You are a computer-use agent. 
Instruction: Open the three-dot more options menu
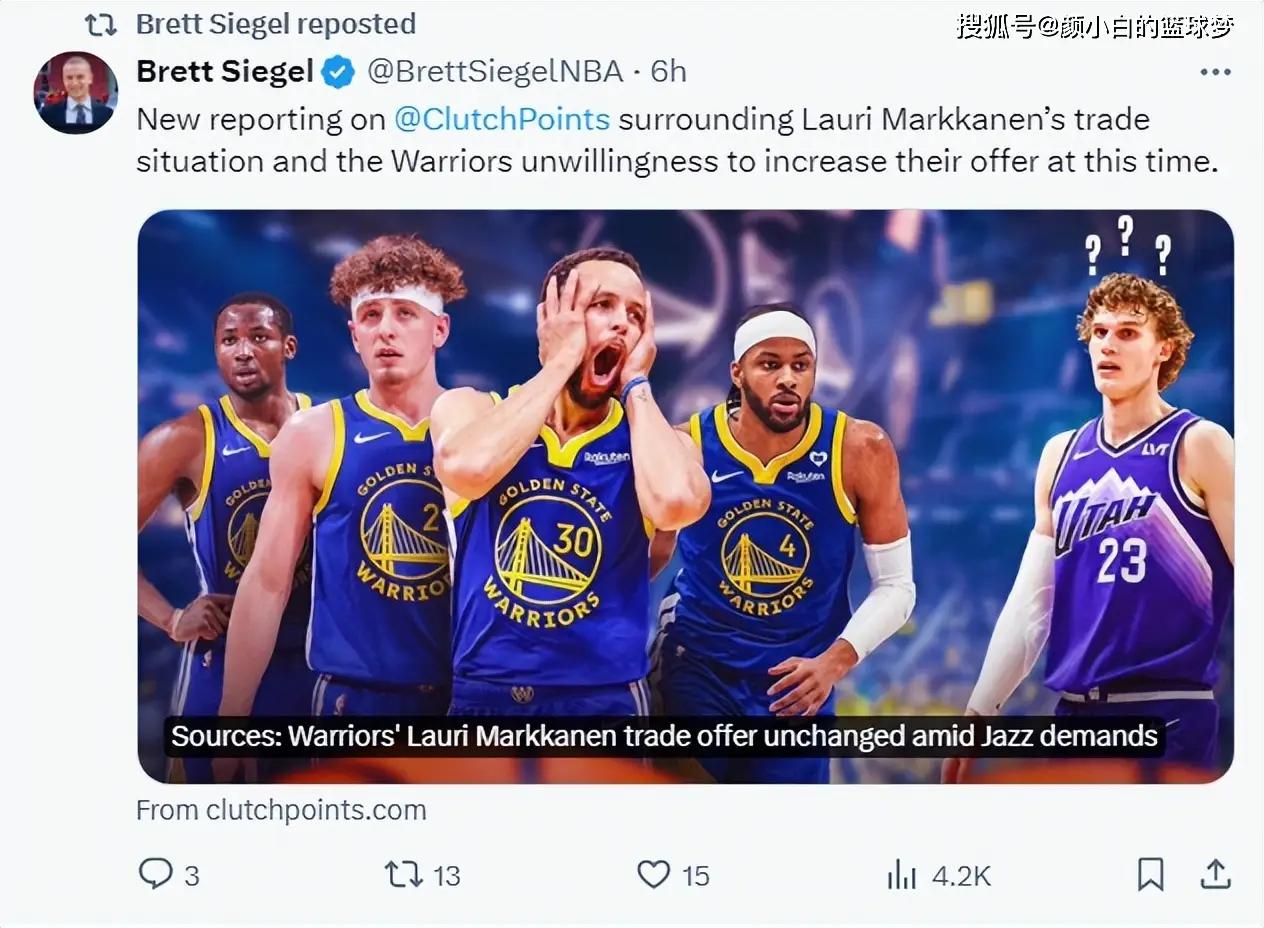click(x=1215, y=72)
